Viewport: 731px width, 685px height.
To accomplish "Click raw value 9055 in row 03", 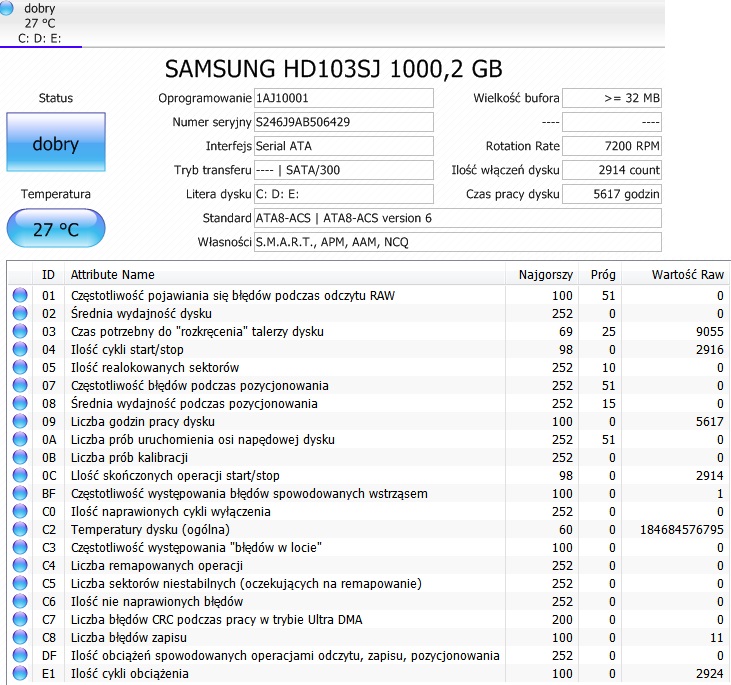I will (x=710, y=332).
